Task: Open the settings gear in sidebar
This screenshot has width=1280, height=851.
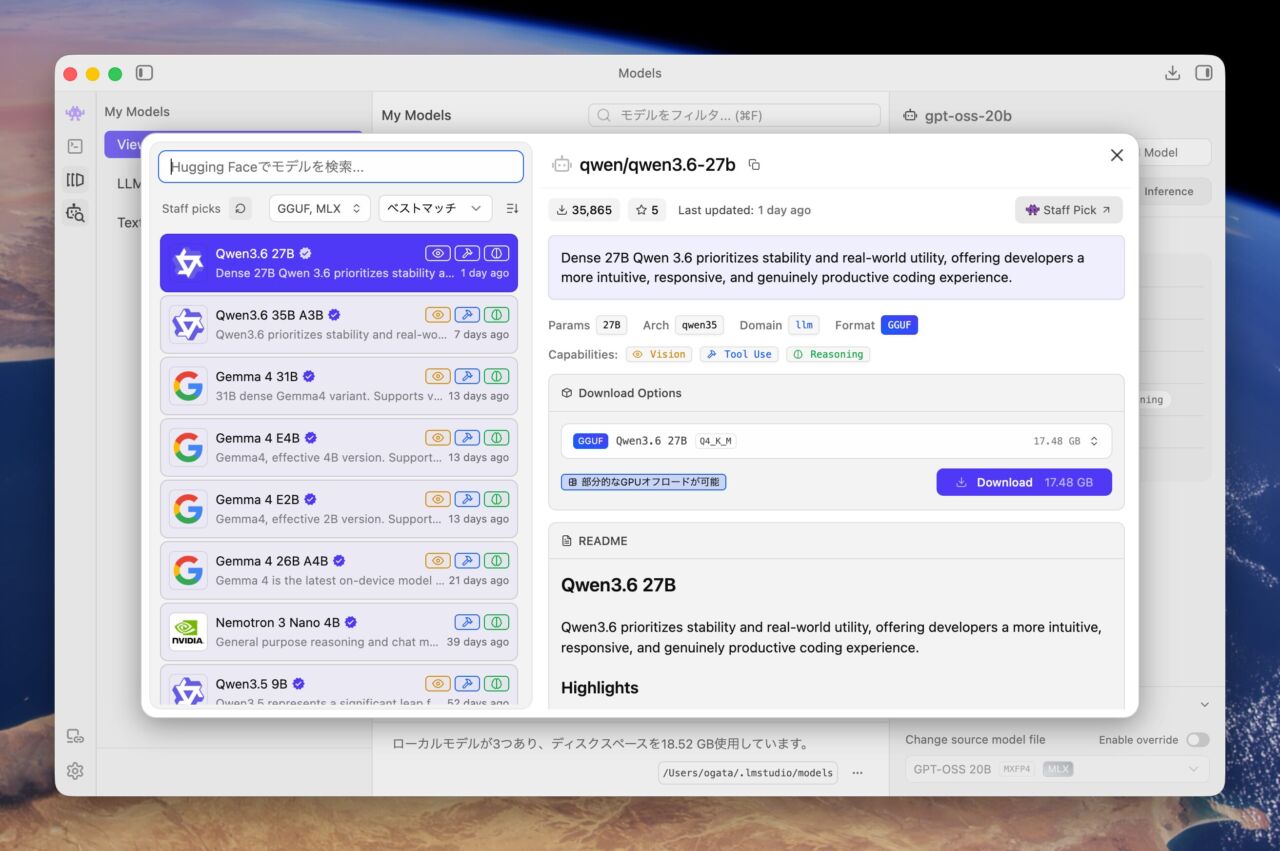Action: pyautogui.click(x=75, y=771)
